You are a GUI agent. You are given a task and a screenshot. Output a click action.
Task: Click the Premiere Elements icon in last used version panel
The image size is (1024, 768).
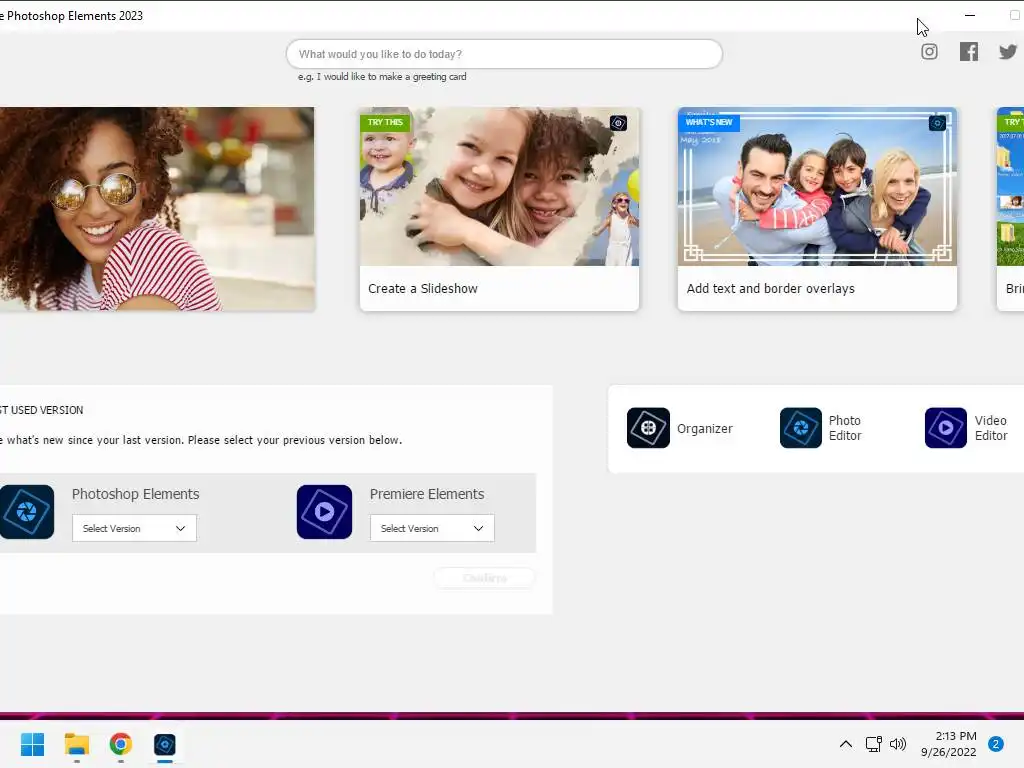point(324,512)
